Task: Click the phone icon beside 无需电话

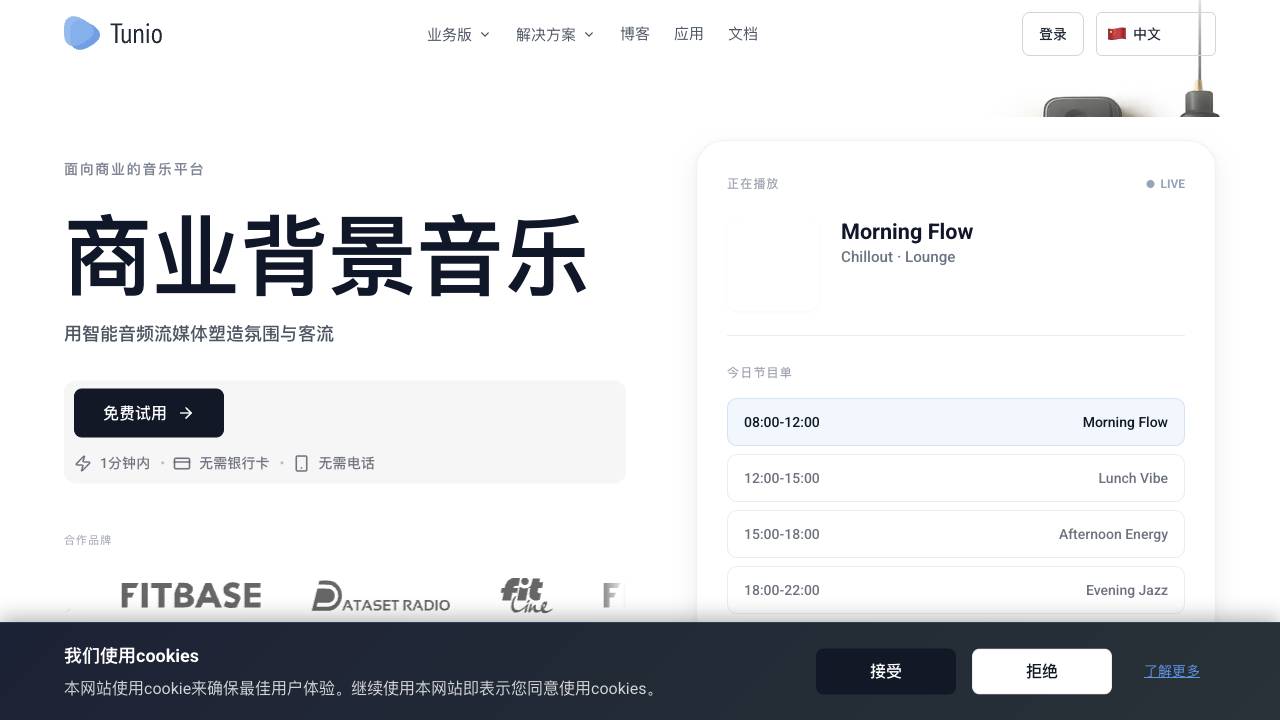Action: pyautogui.click(x=301, y=463)
